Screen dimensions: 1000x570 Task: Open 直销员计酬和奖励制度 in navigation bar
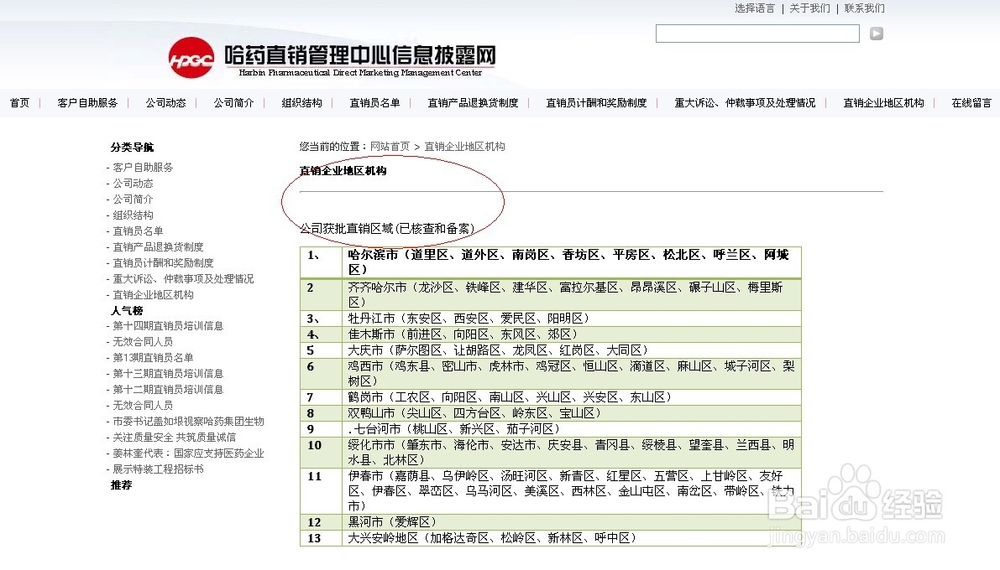[596, 103]
